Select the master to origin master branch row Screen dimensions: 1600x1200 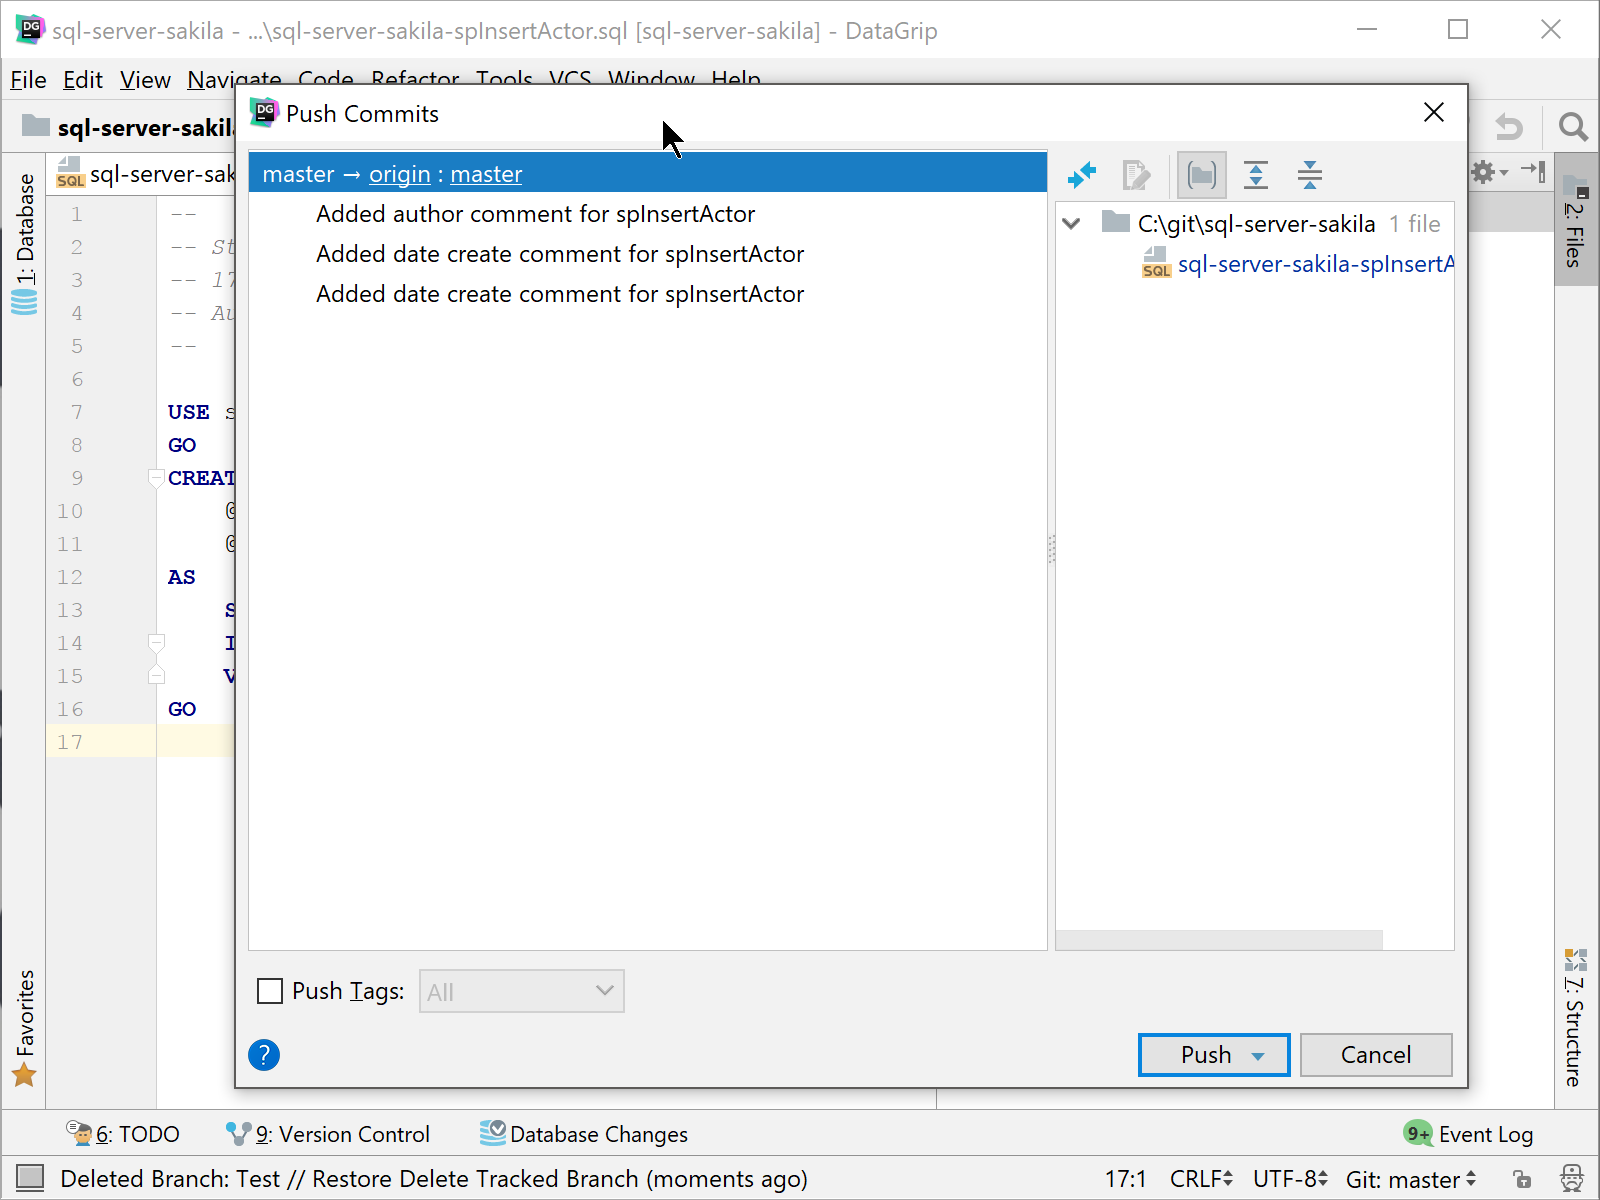648,173
